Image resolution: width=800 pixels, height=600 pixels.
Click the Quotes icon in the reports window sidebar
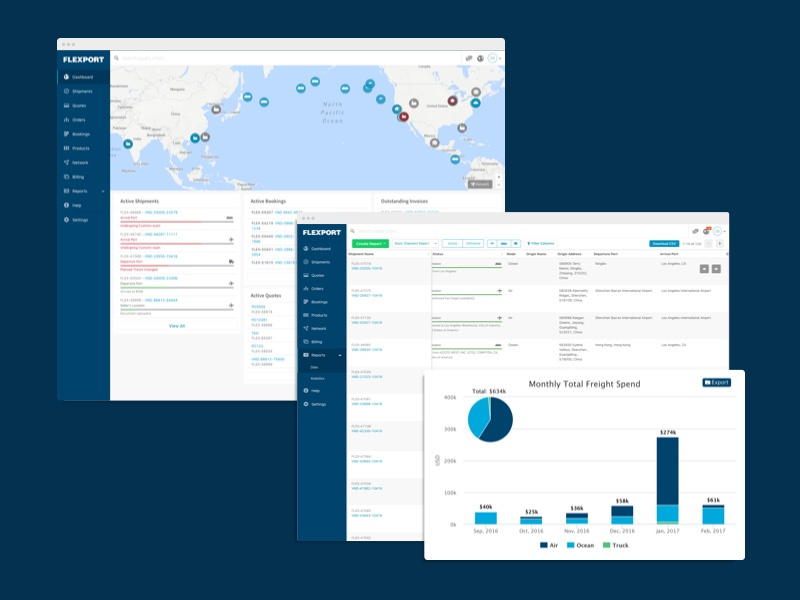click(306, 275)
